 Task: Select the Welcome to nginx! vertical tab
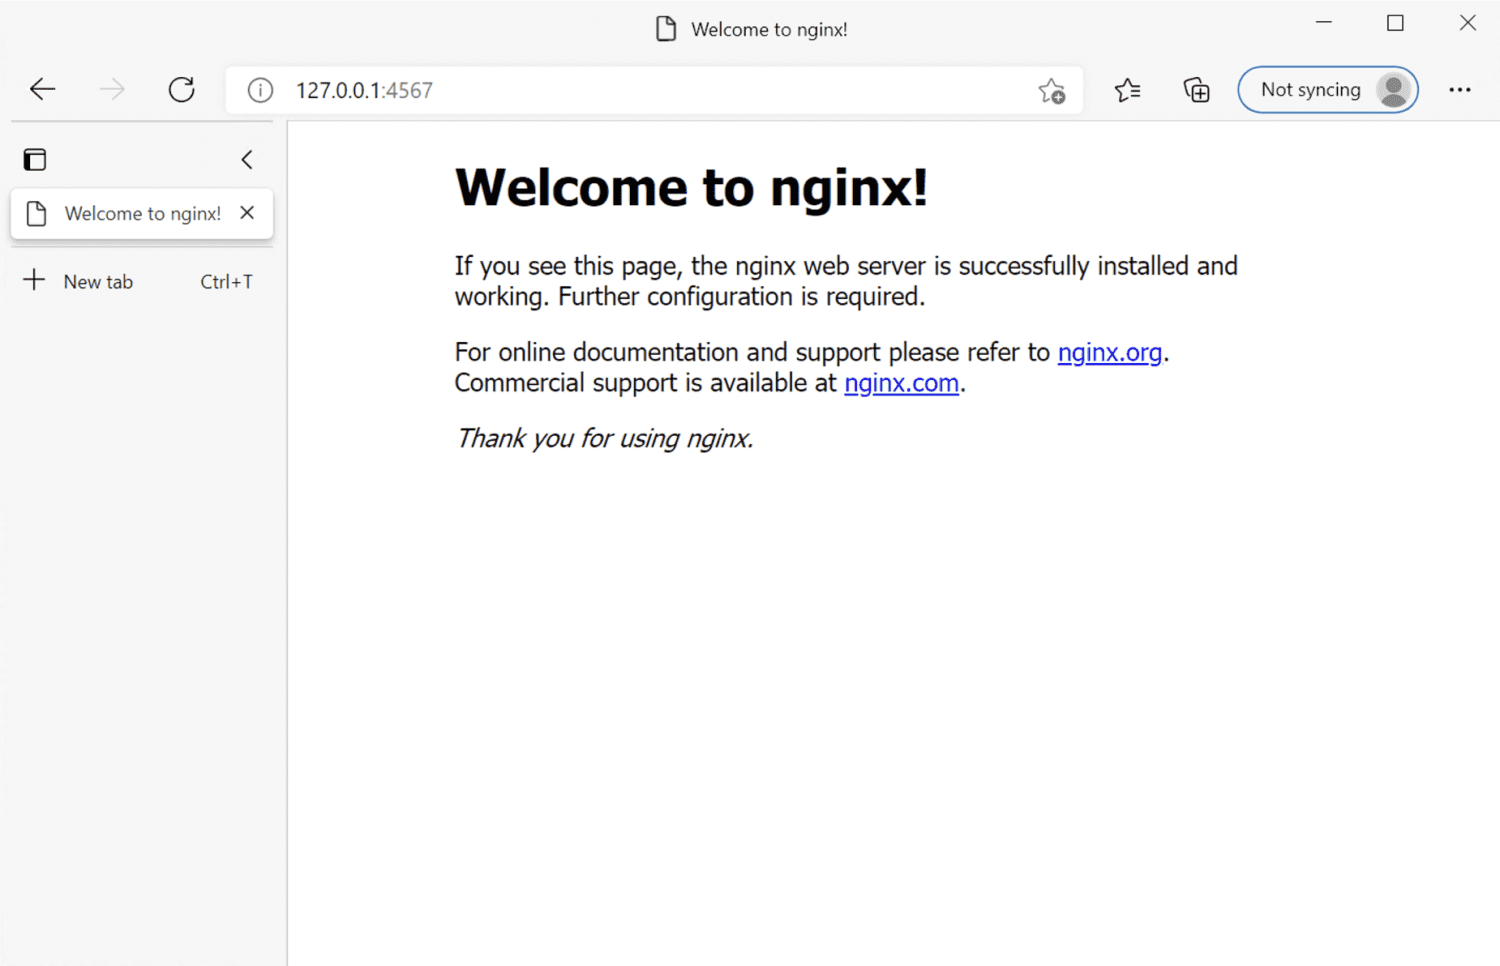(142, 213)
